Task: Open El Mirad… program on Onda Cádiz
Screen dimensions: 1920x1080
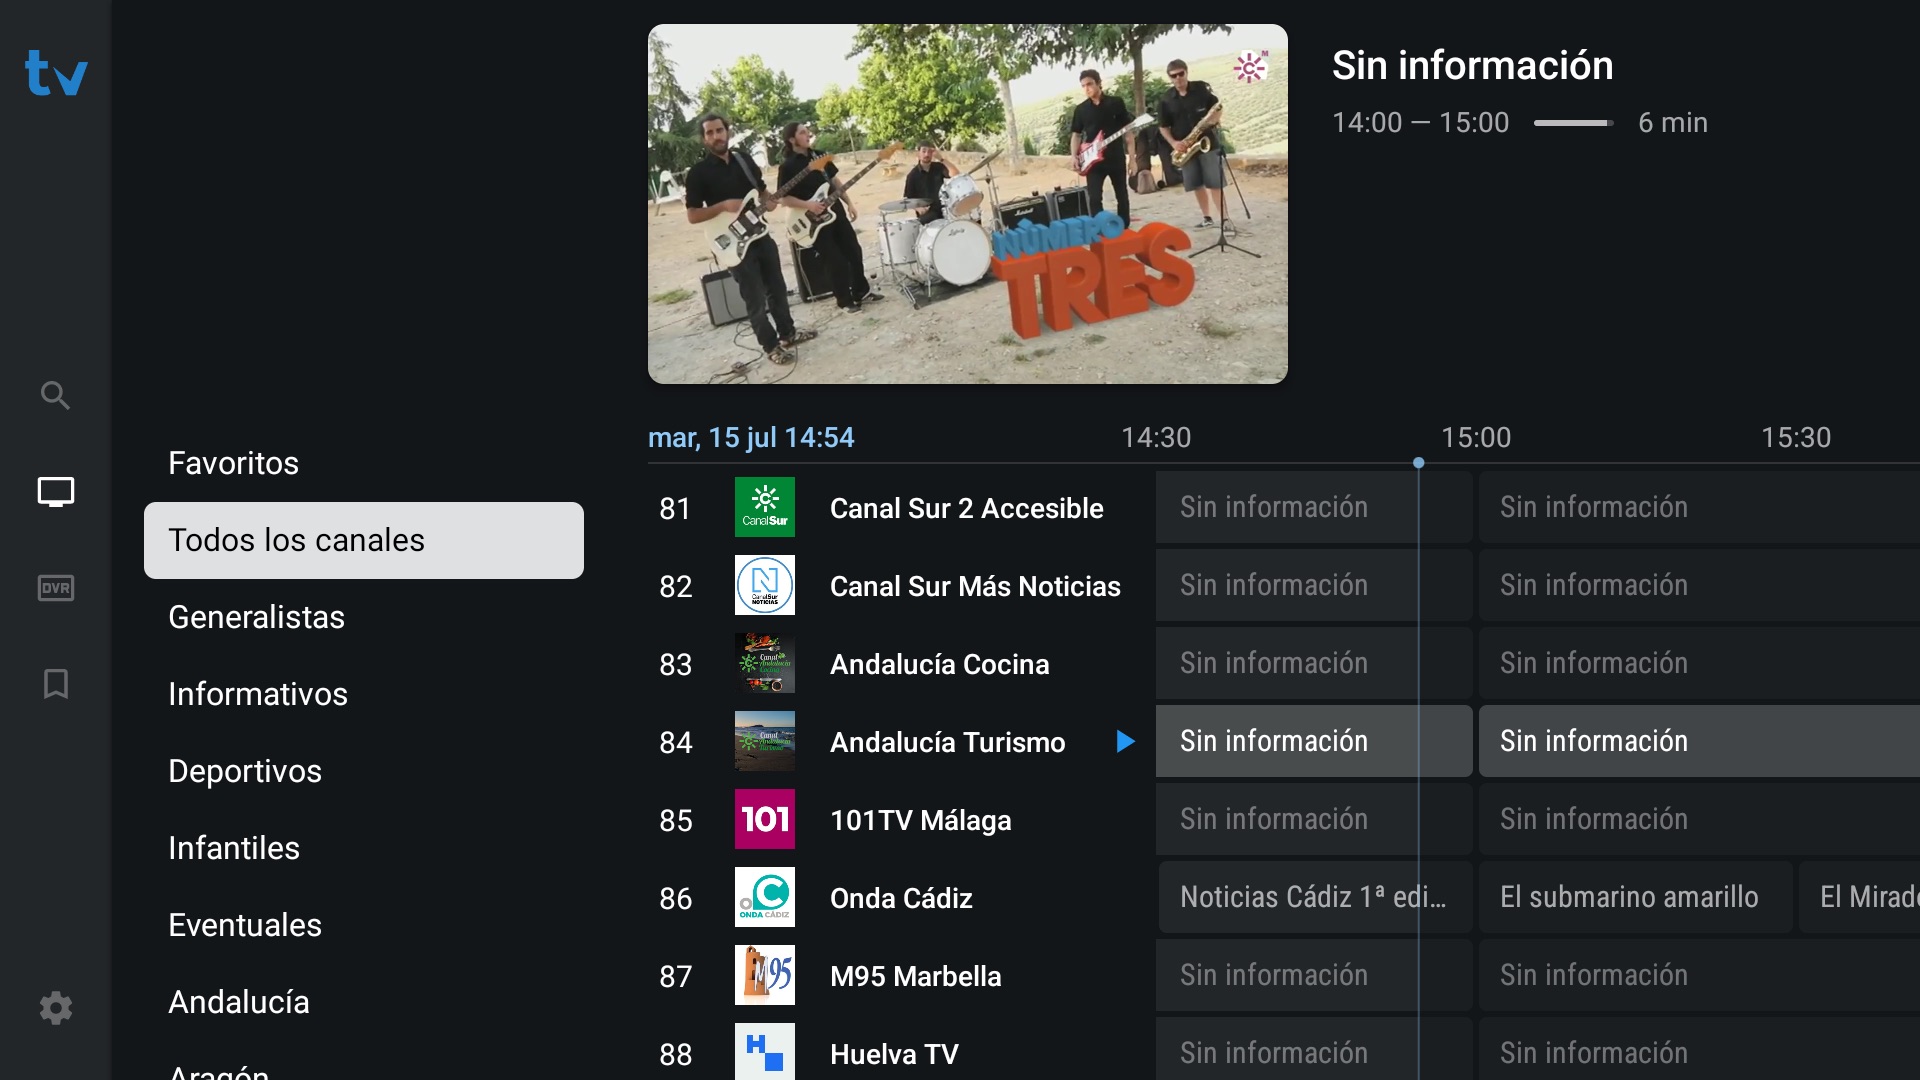Action: (x=1859, y=897)
